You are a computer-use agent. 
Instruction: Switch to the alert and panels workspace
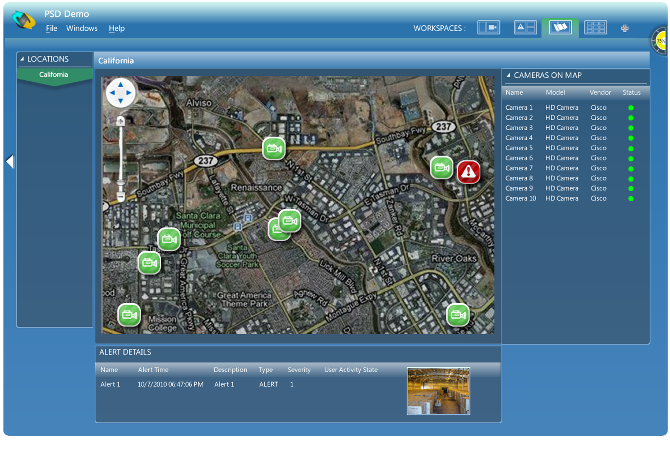[525, 28]
